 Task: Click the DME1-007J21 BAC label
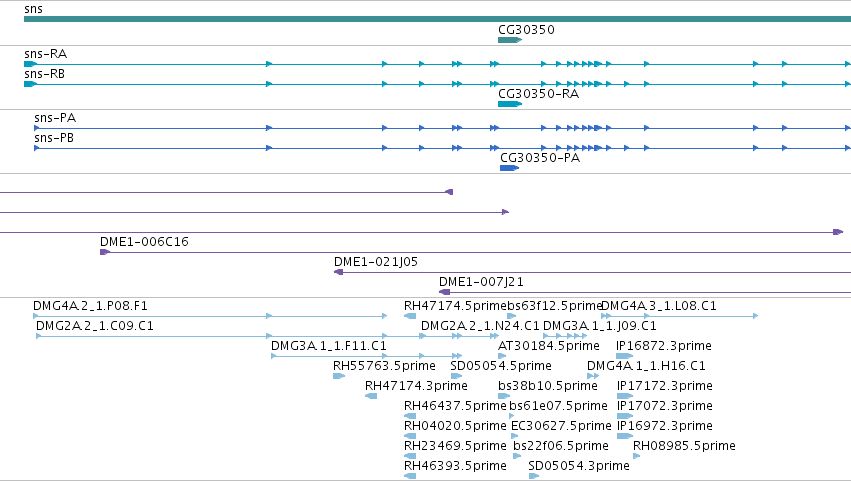coord(481,282)
